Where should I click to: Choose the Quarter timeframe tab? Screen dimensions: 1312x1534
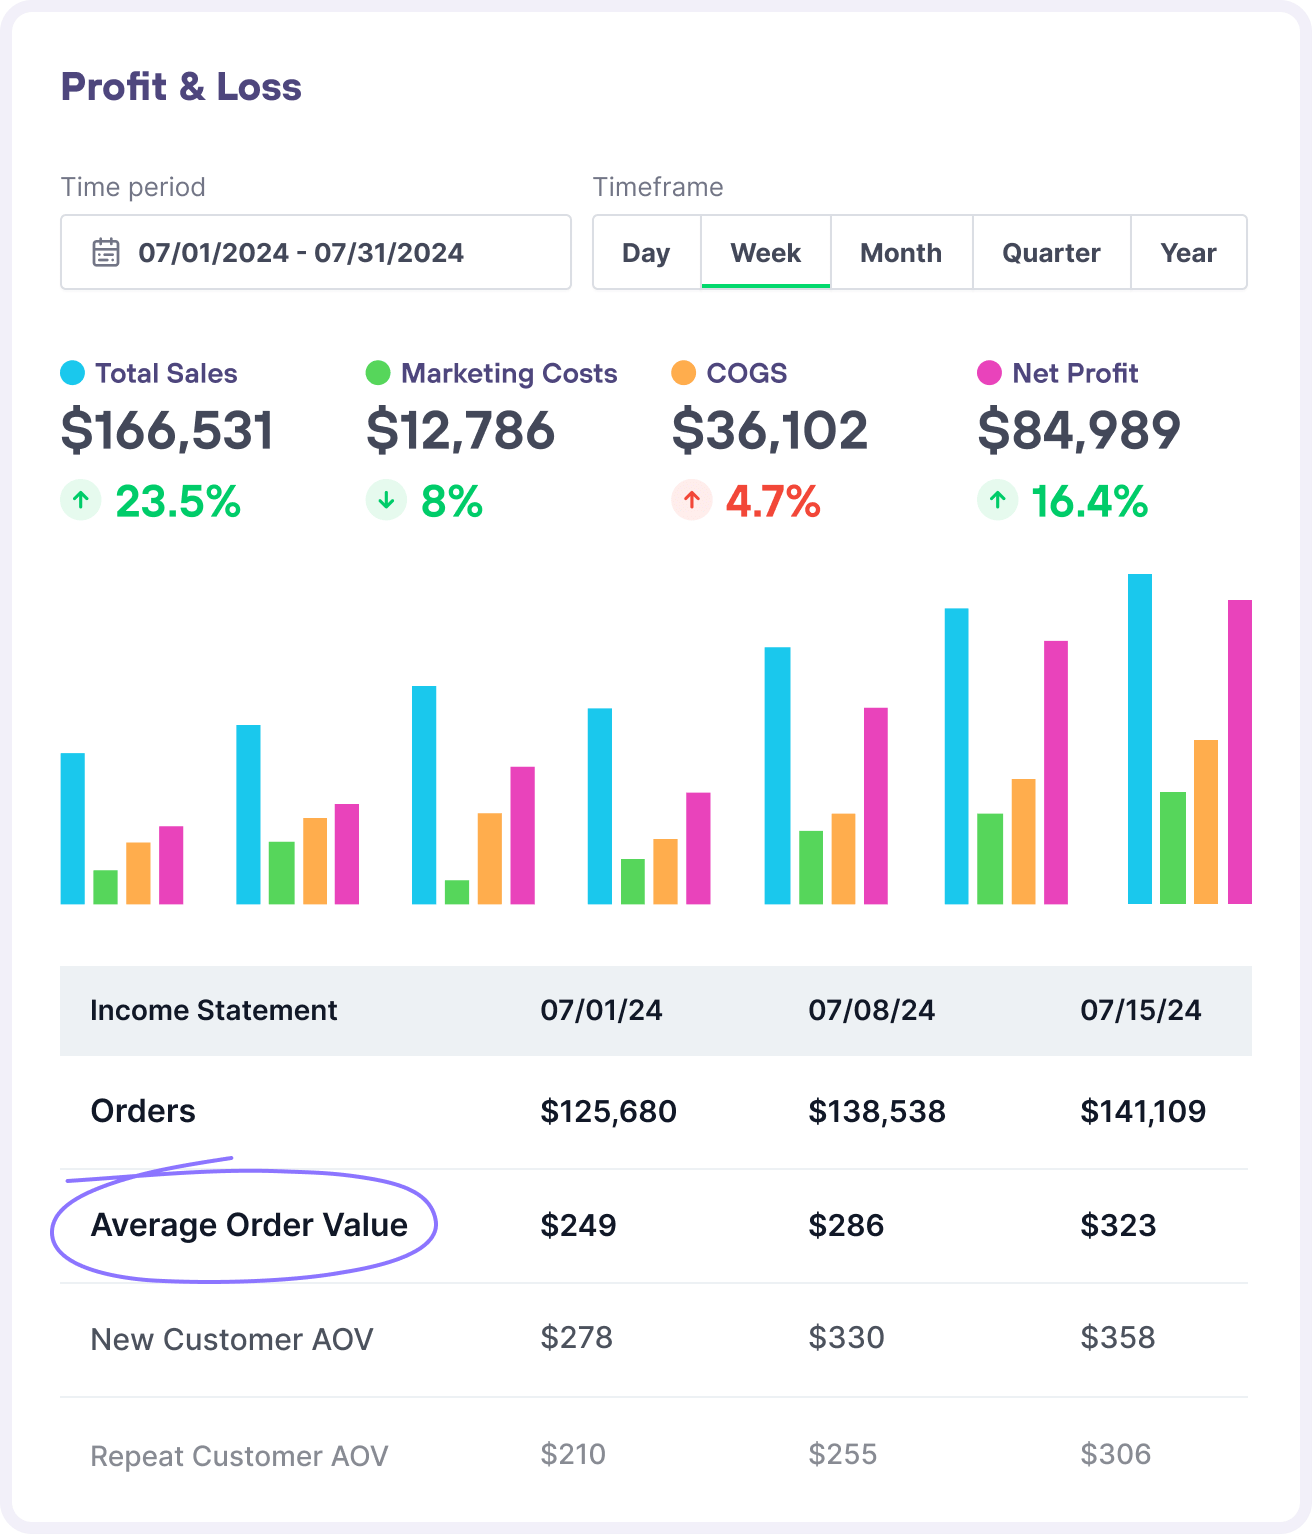pyautogui.click(x=1051, y=252)
